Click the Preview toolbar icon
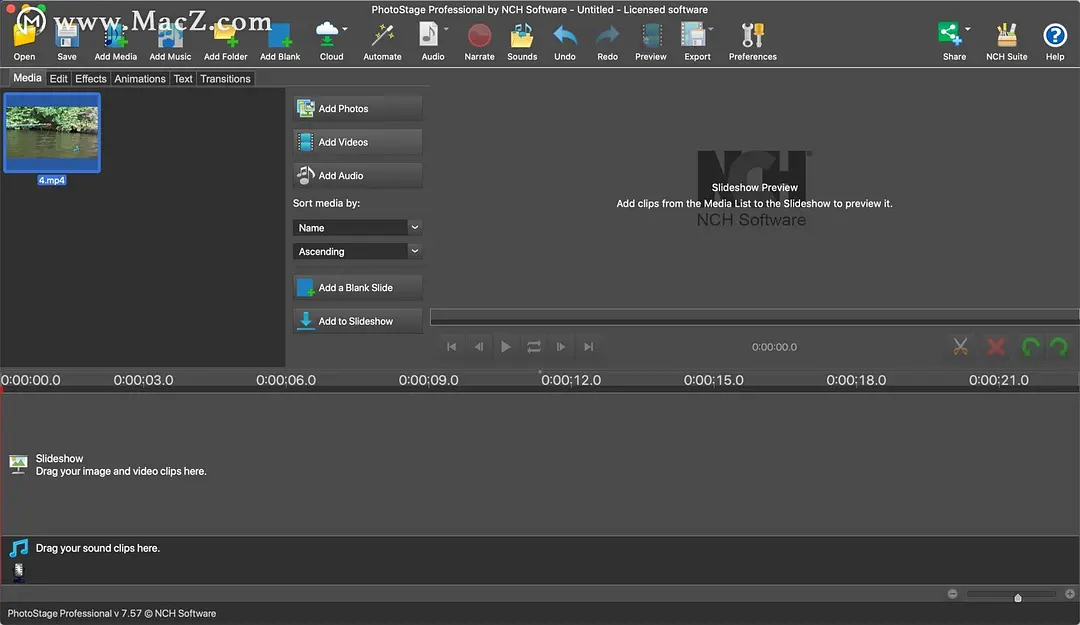Screen dimensions: 1080x625 651,35
